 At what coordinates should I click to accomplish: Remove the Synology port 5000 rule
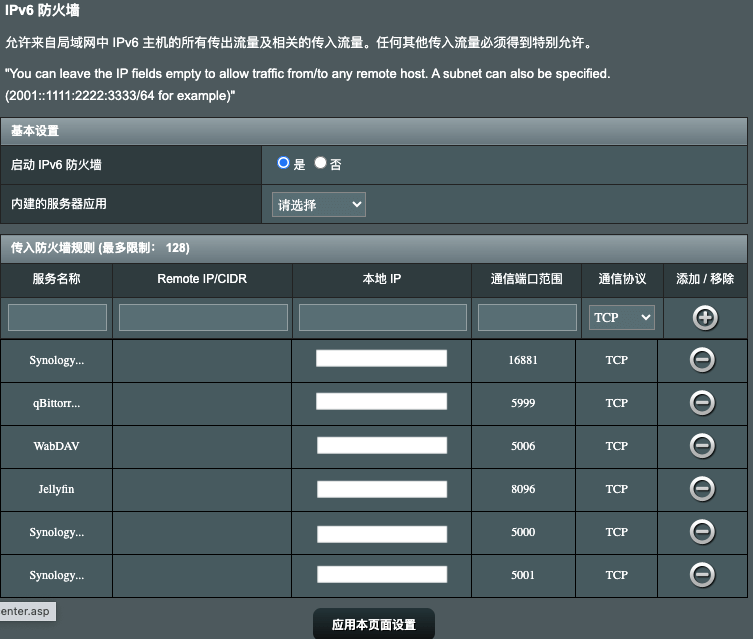tap(702, 532)
